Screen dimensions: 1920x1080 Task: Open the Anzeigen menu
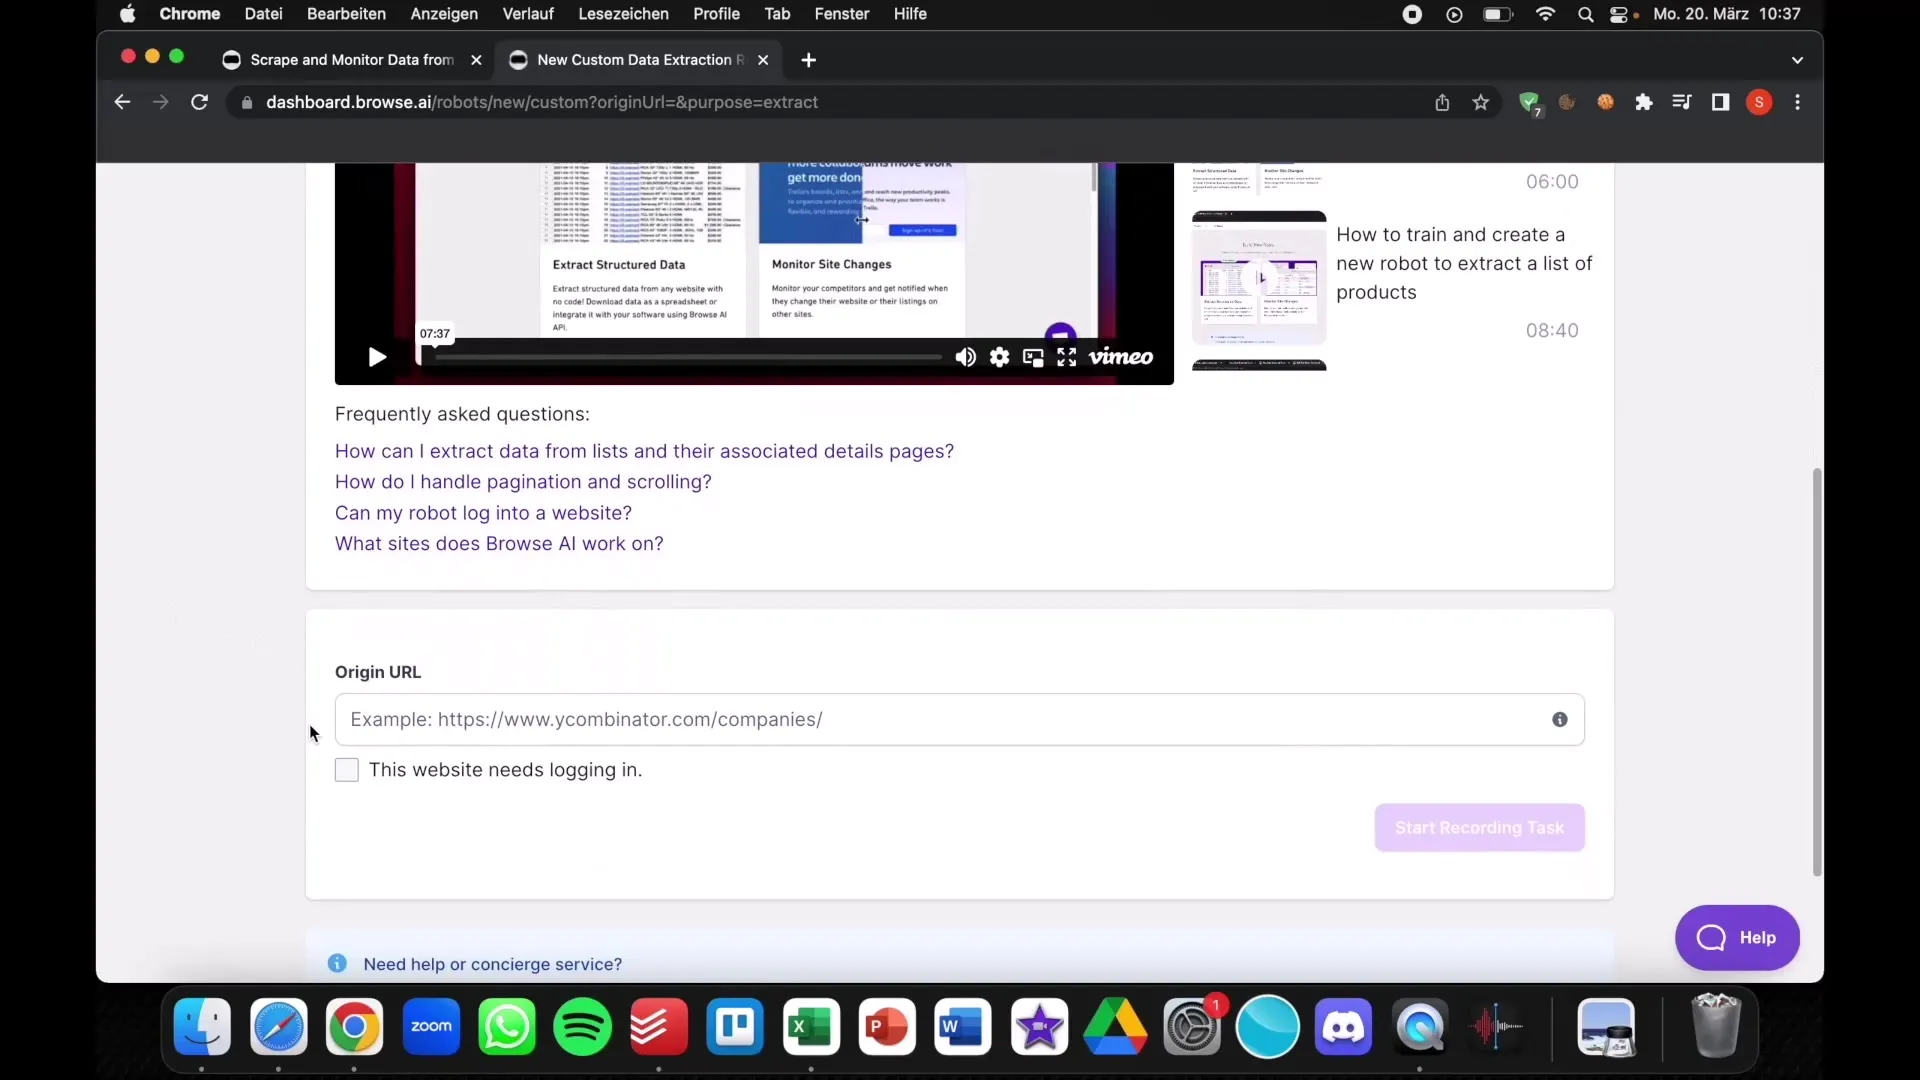[444, 14]
